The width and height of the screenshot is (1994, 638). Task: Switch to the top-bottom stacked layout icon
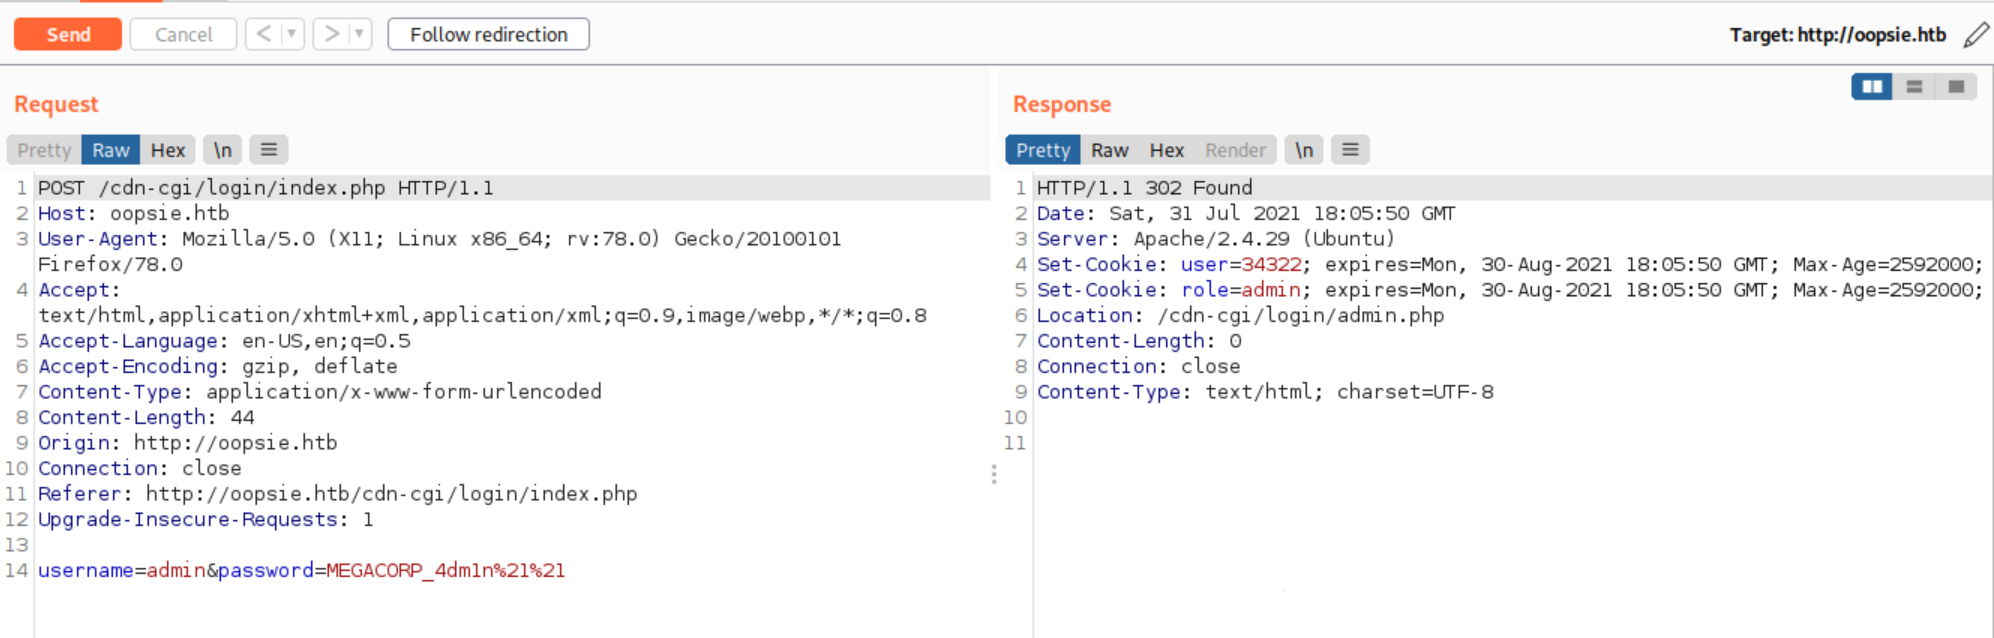point(1914,87)
